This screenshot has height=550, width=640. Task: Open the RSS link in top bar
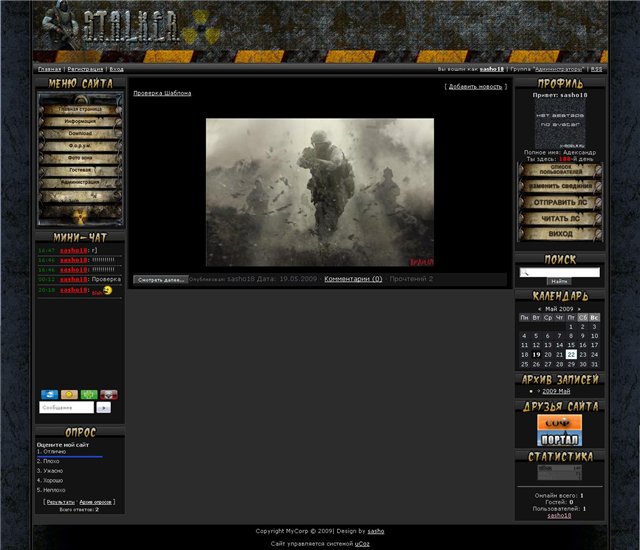596,69
